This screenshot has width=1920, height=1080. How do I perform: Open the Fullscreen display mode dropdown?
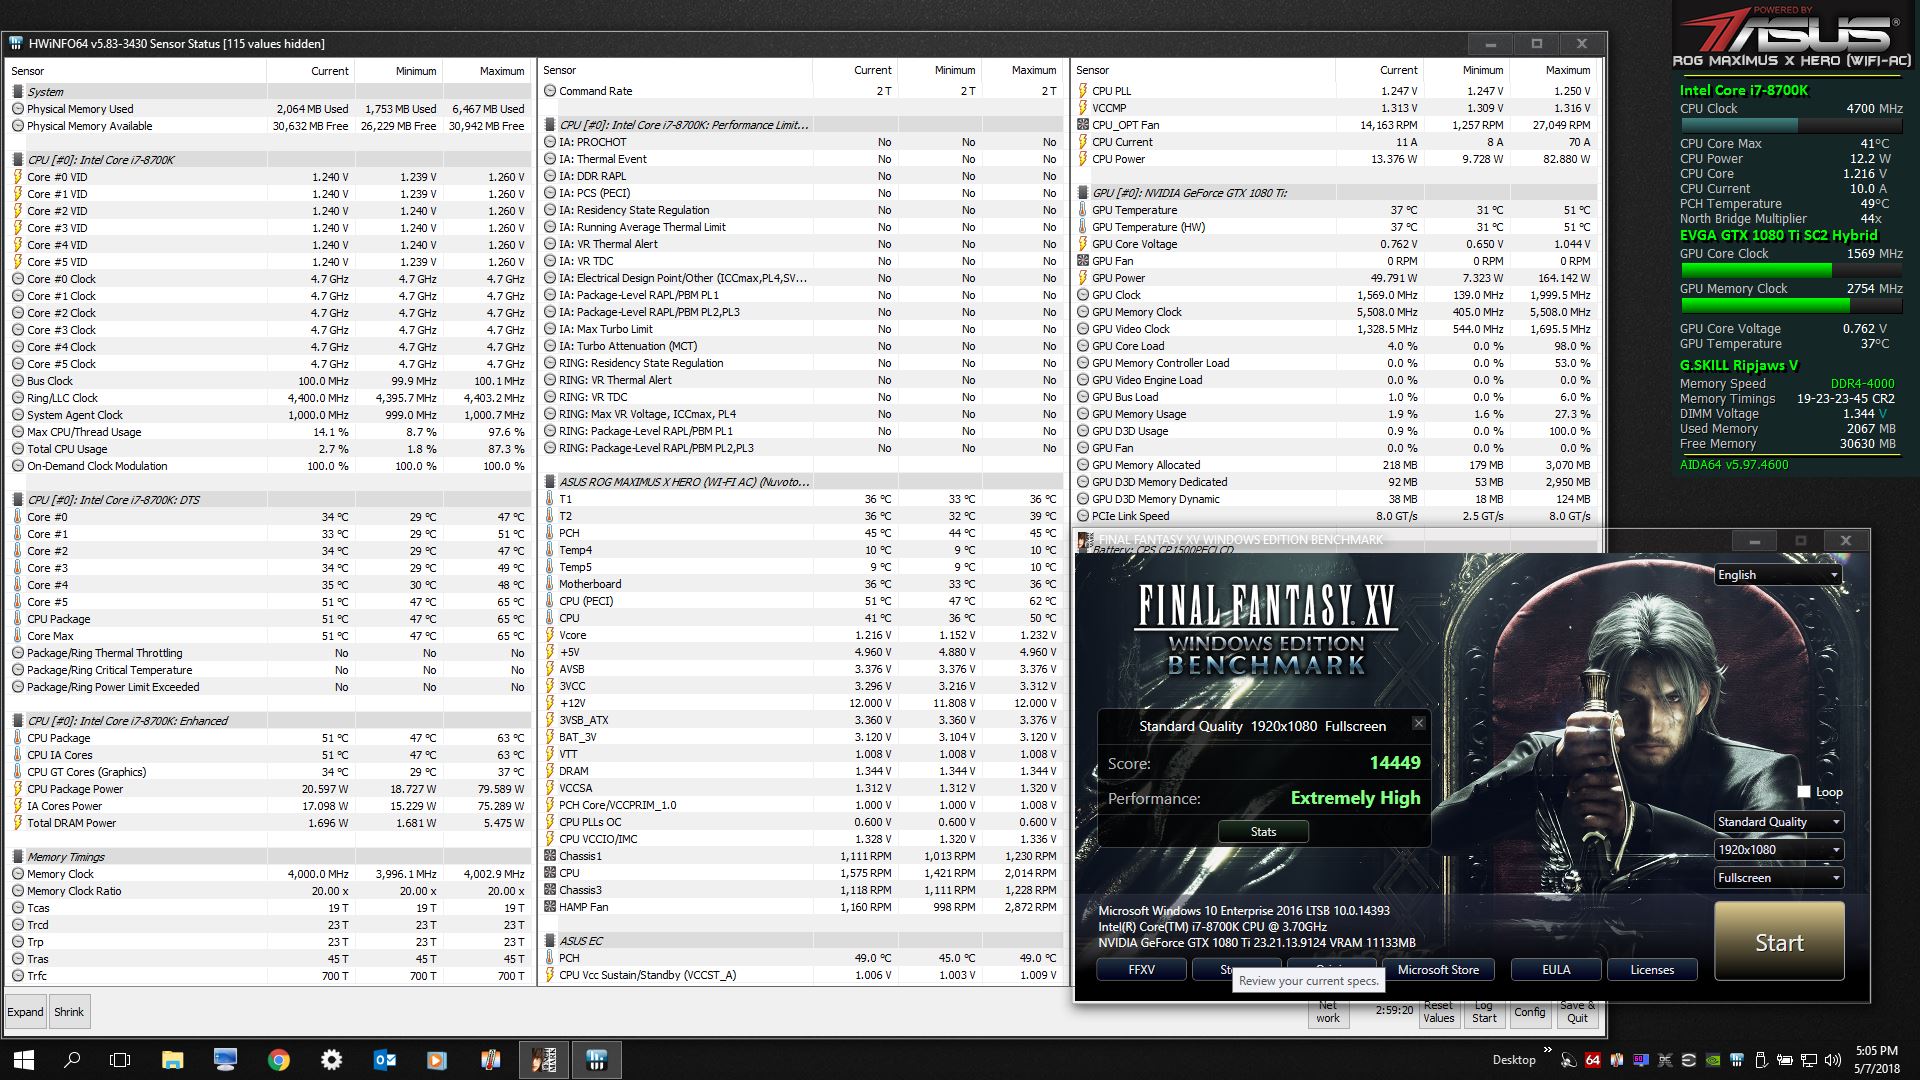coord(1777,878)
